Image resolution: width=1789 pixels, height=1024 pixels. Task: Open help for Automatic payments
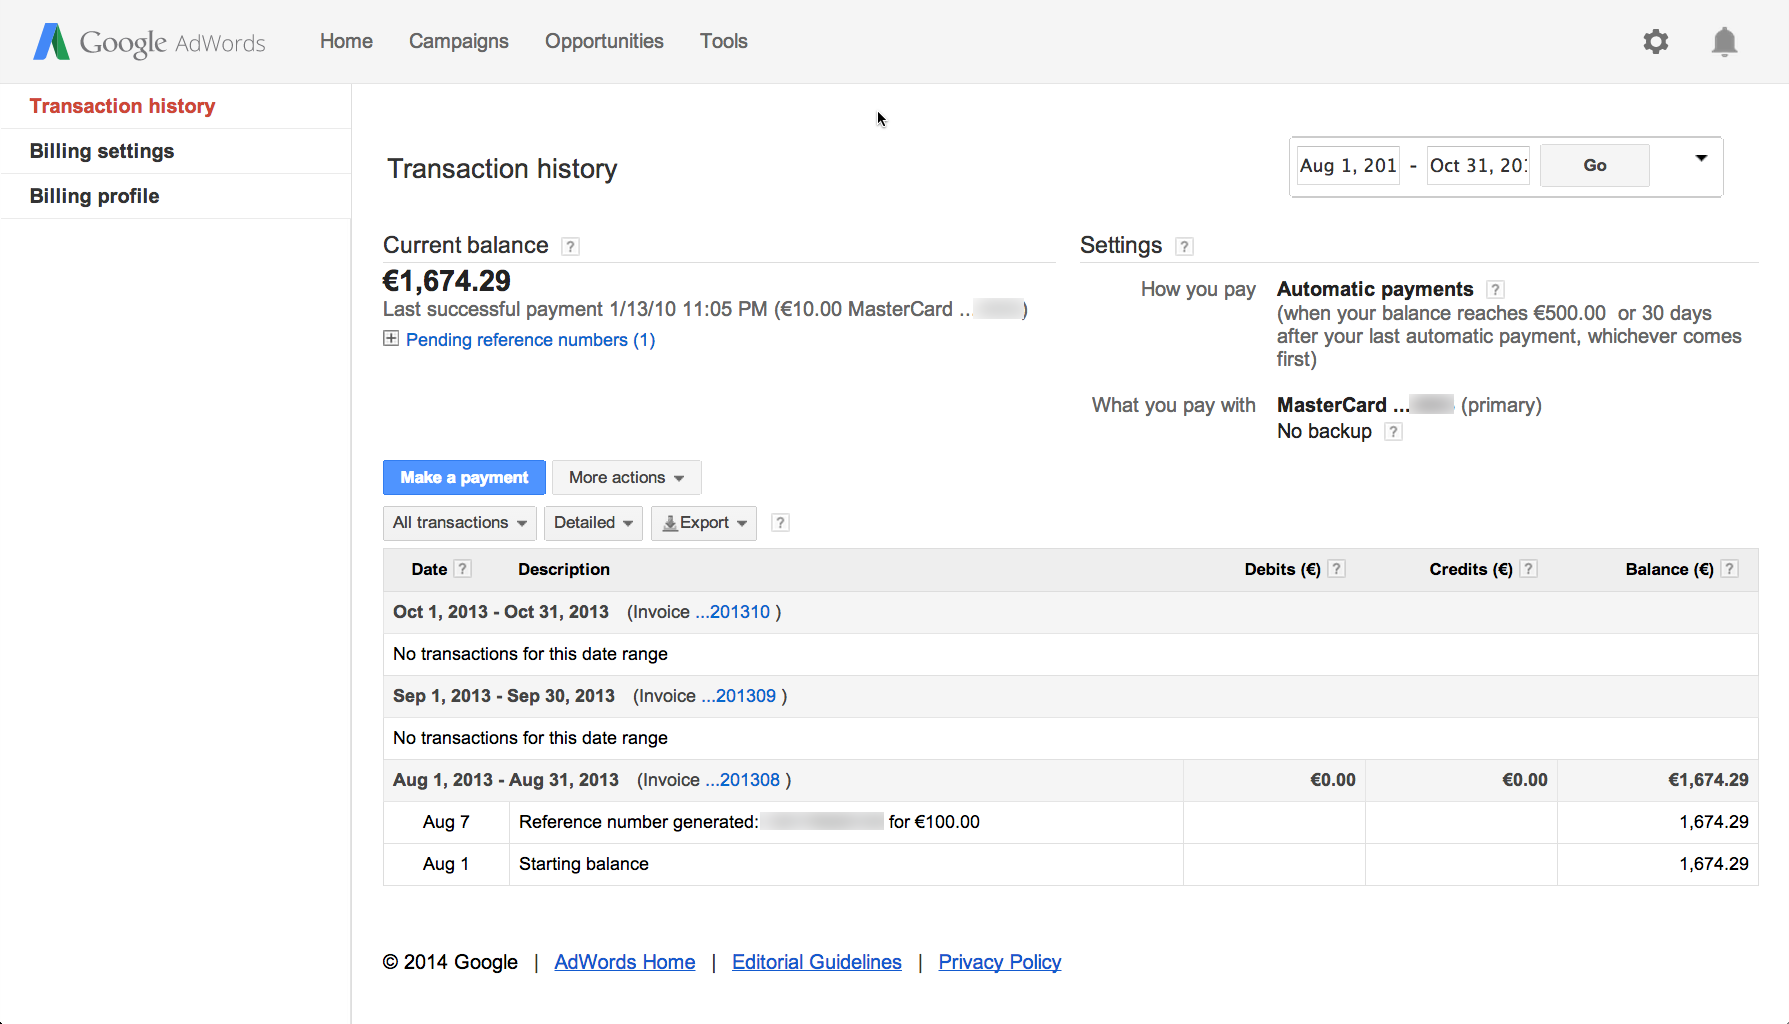click(x=1495, y=289)
